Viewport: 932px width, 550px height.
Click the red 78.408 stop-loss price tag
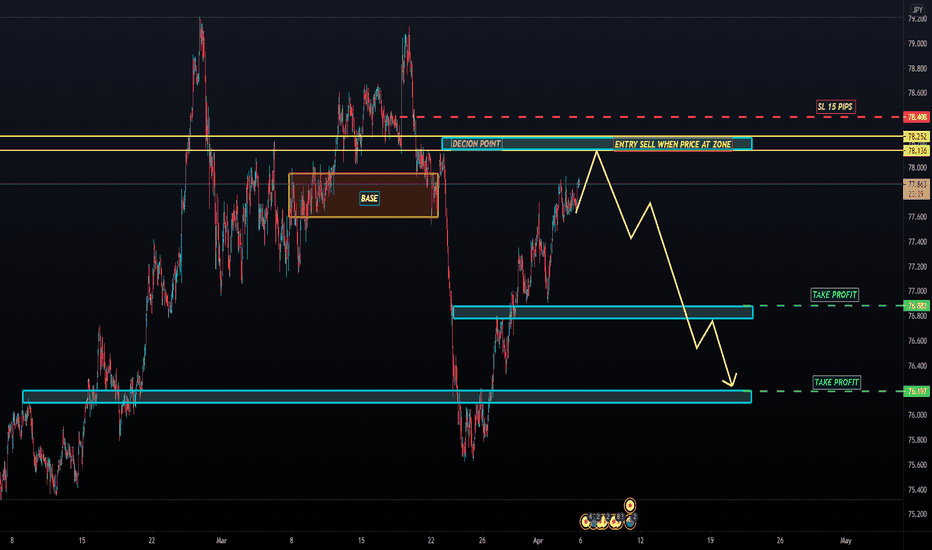917,117
